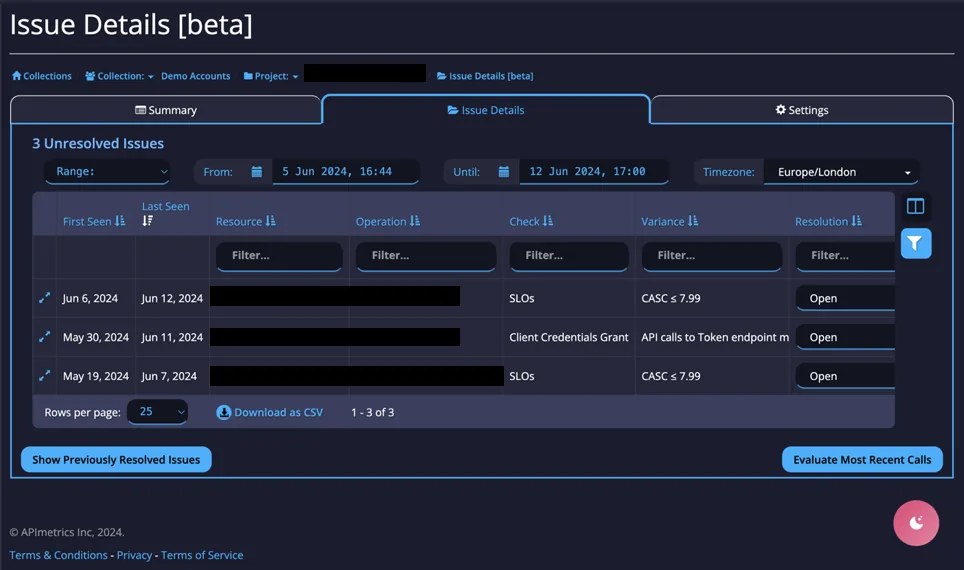Viewport: 964px width, 570px height.
Task: Sort by Check column
Action: coord(531,221)
